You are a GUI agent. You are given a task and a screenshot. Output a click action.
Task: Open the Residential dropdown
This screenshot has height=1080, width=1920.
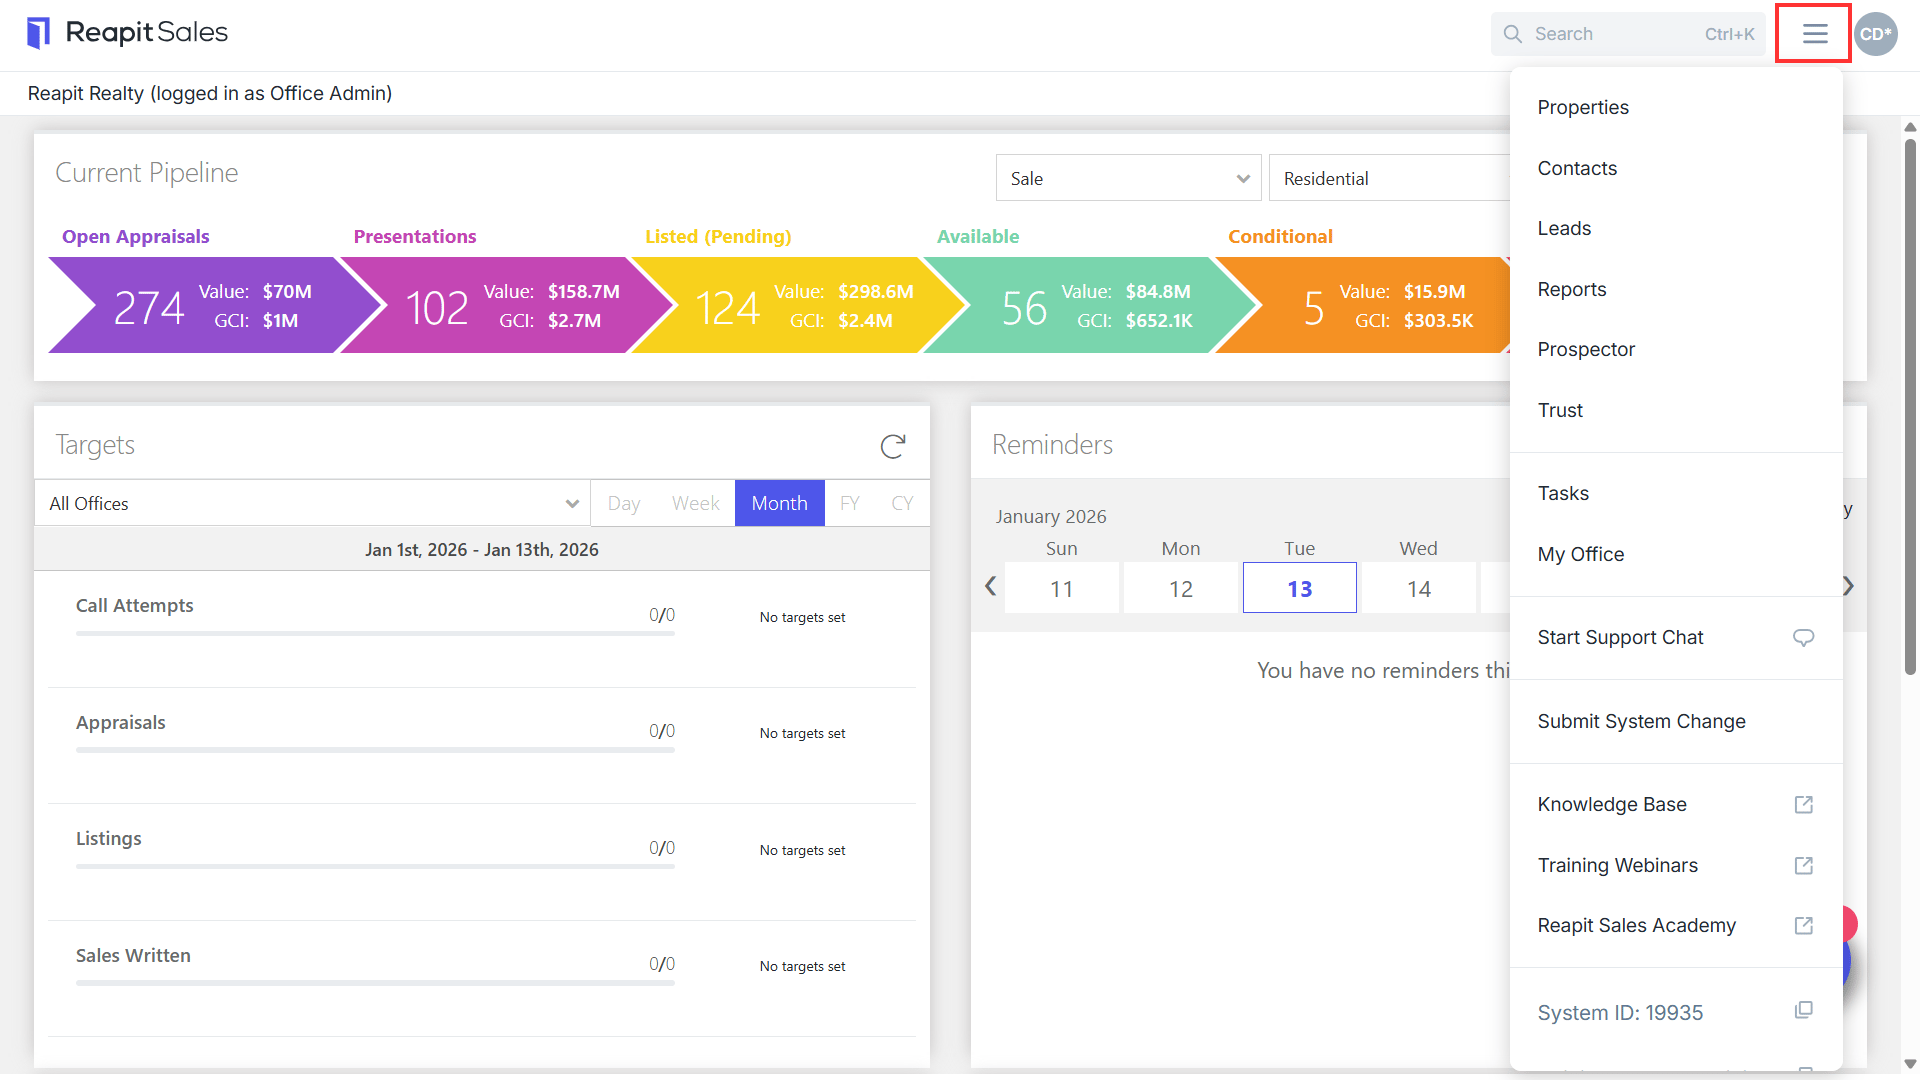(1390, 178)
